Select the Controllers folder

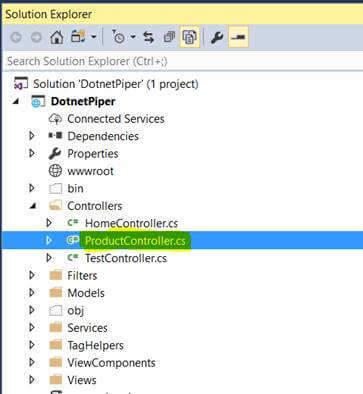coord(95,206)
